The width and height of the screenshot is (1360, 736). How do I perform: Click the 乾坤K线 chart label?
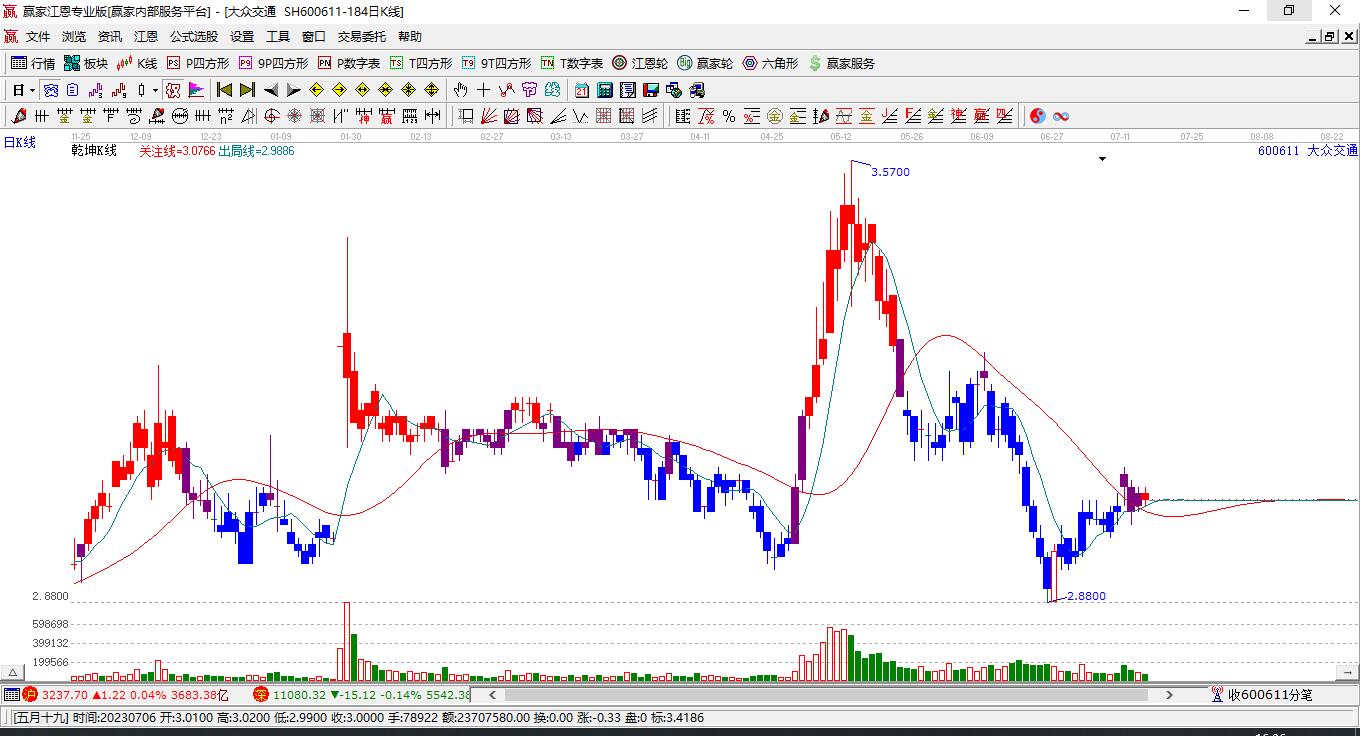coord(94,151)
